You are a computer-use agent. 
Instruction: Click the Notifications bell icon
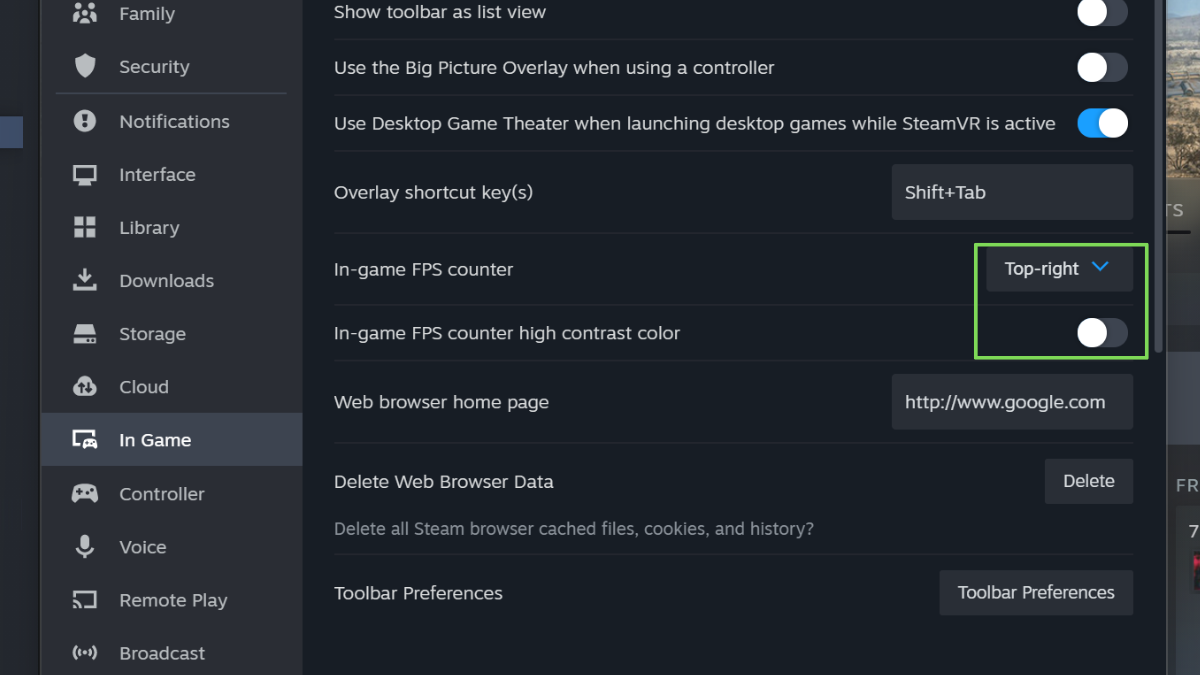click(x=85, y=121)
